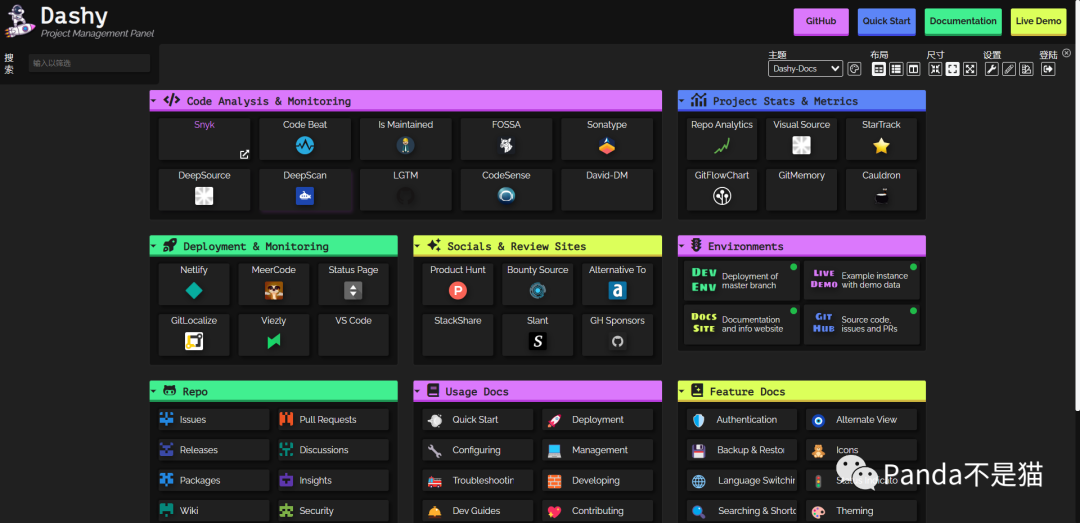This screenshot has width=1080, height=523.
Task: Click the Dashy astronaut logo
Action: [x=19, y=22]
